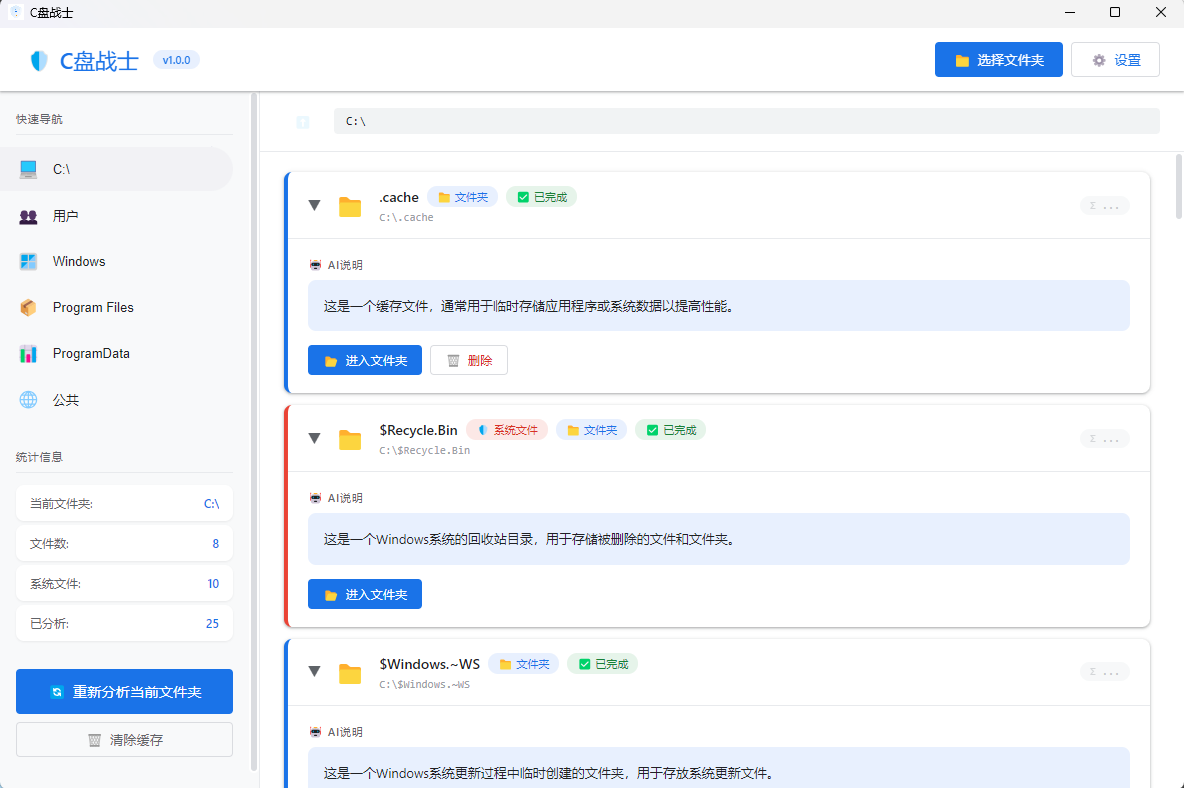
Task: Collapse the $Recycle.Bin card triangle
Action: 315,439
